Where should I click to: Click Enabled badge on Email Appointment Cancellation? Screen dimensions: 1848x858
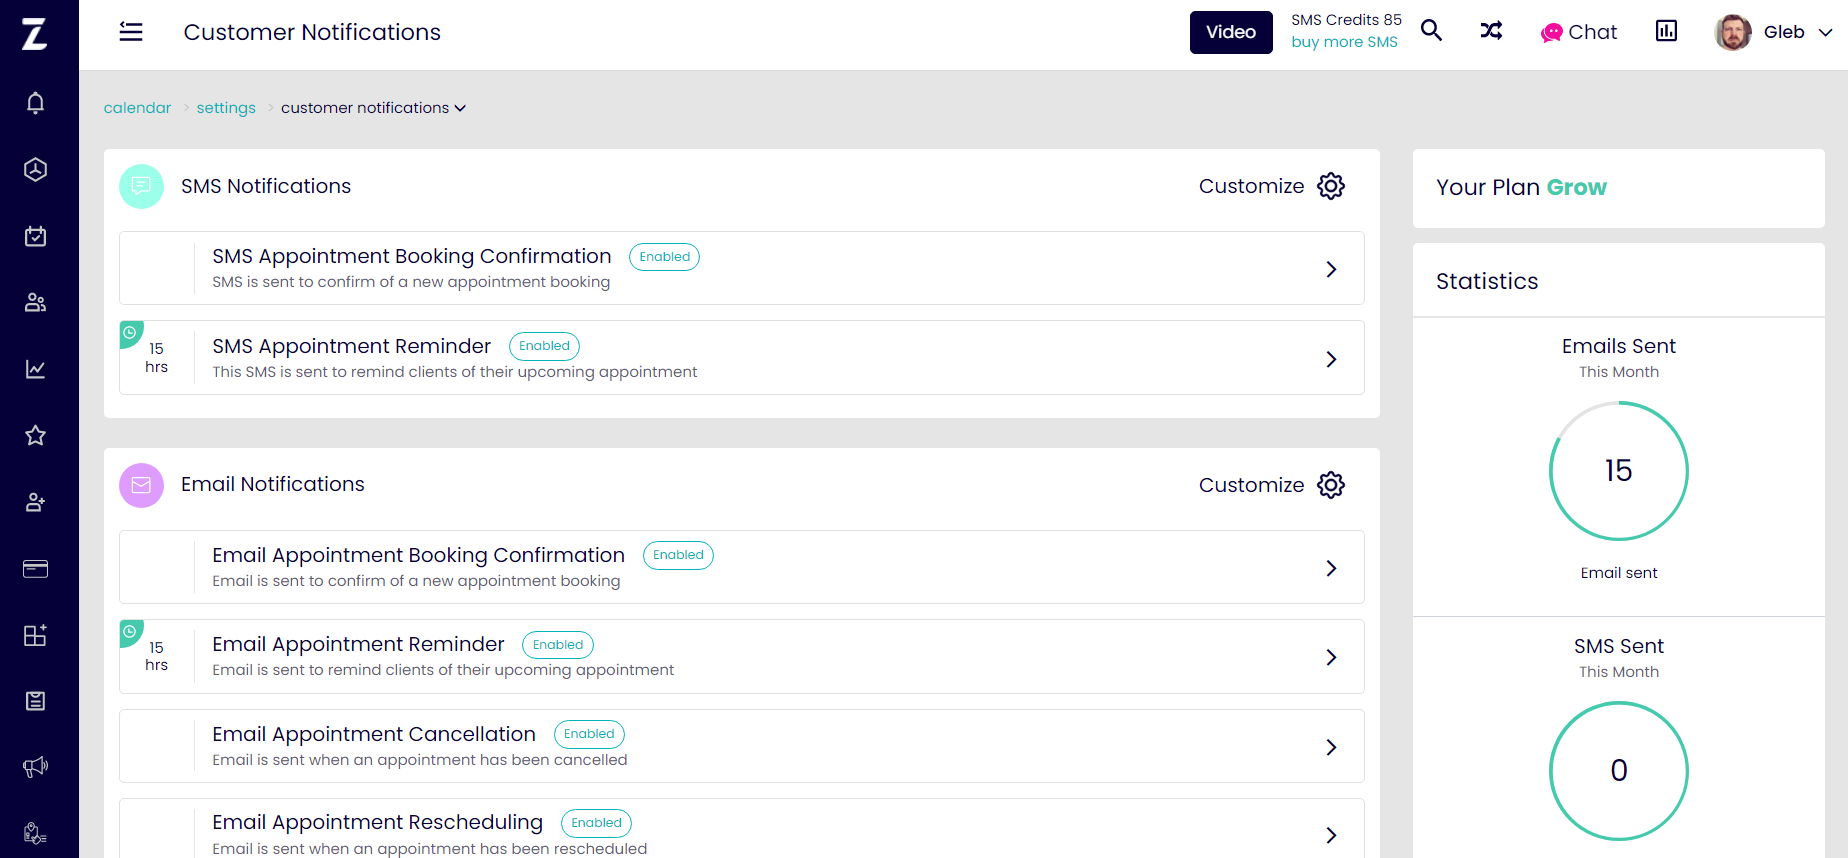pos(589,734)
